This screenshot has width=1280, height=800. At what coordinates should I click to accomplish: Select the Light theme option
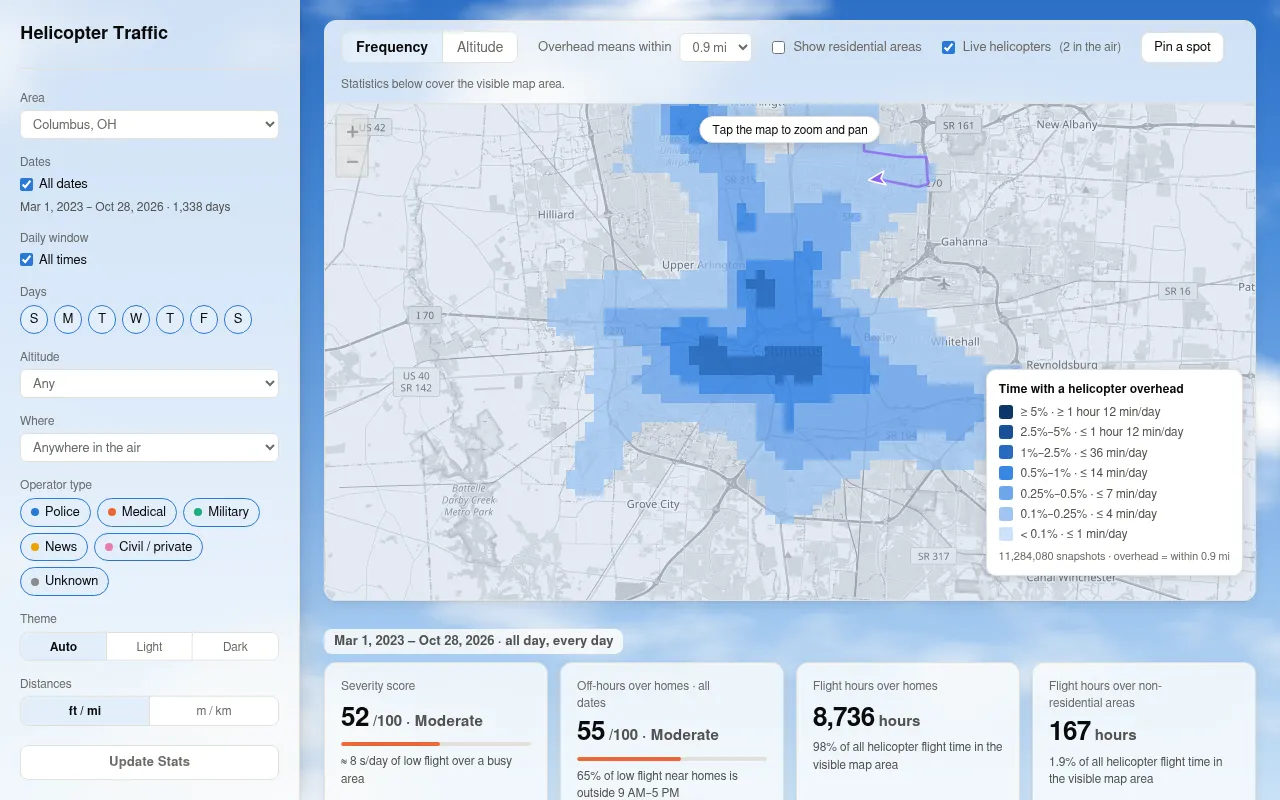coord(149,647)
